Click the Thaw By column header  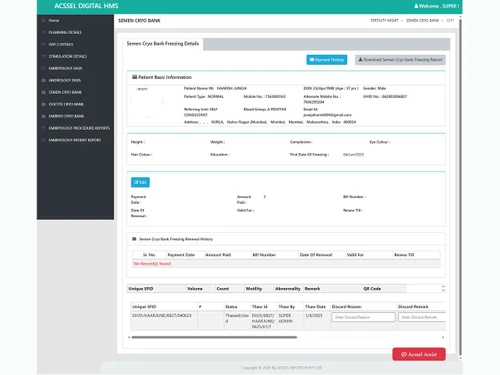287,307
